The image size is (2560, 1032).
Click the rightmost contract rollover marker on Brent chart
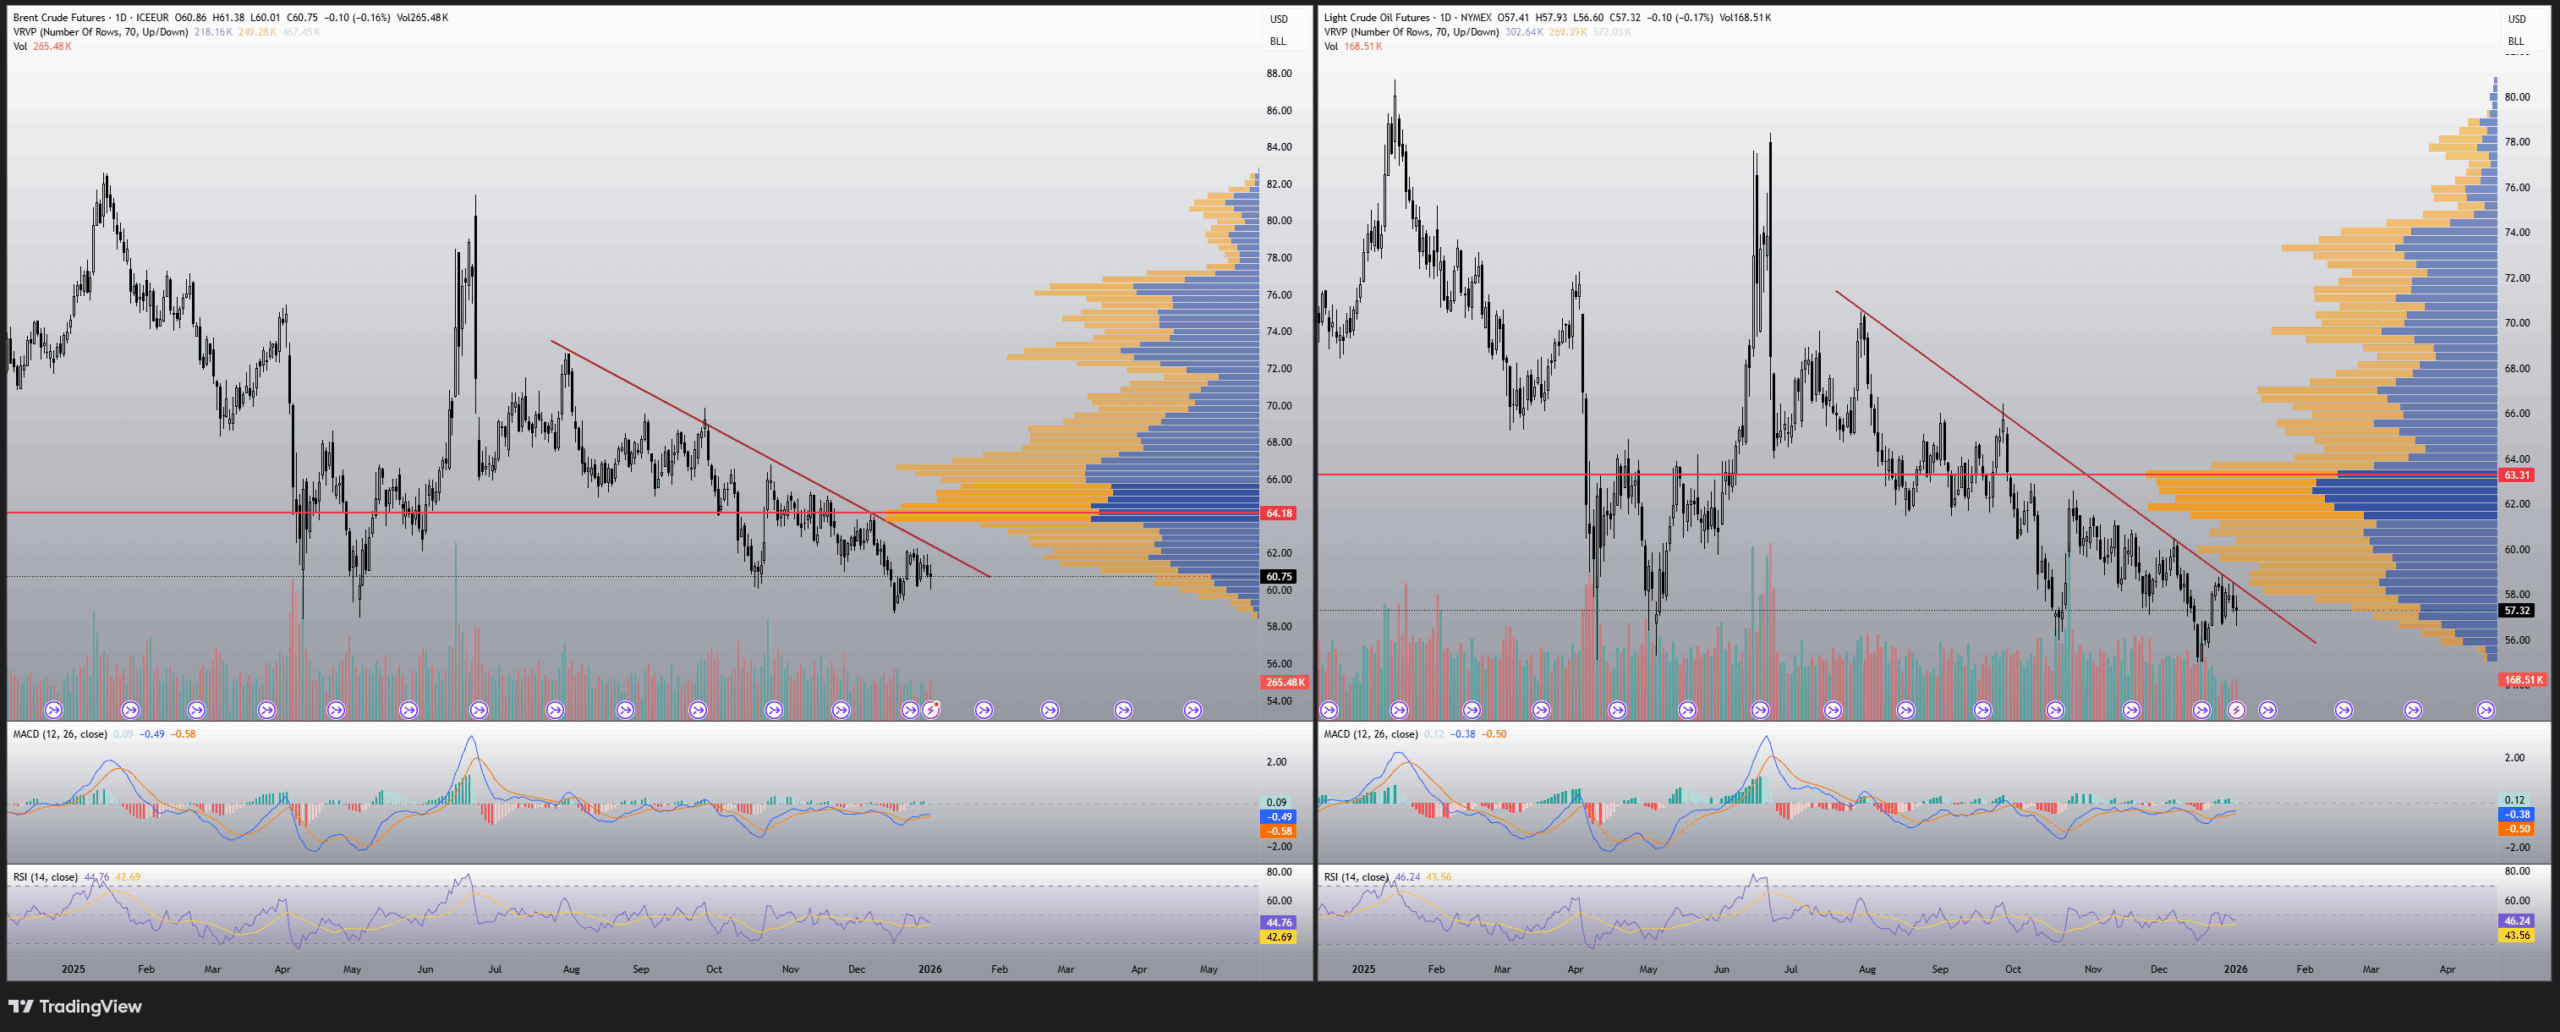(1192, 710)
